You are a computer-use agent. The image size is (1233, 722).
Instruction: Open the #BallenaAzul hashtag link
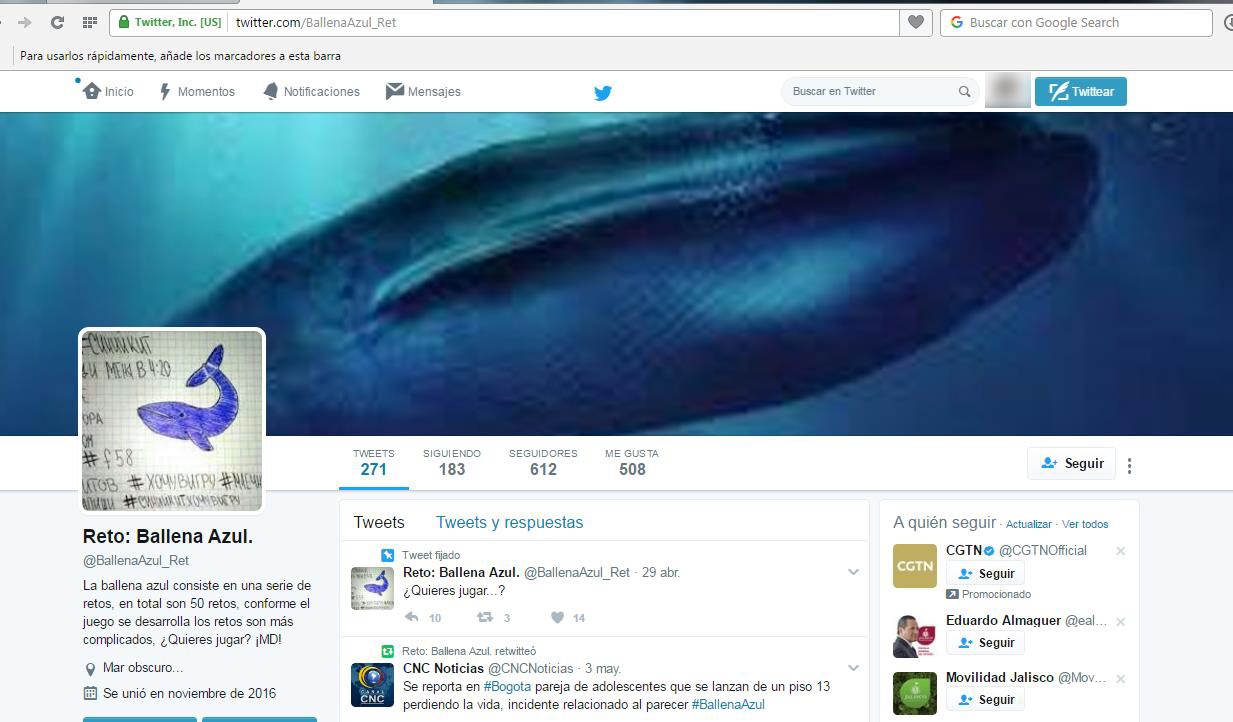(x=728, y=704)
